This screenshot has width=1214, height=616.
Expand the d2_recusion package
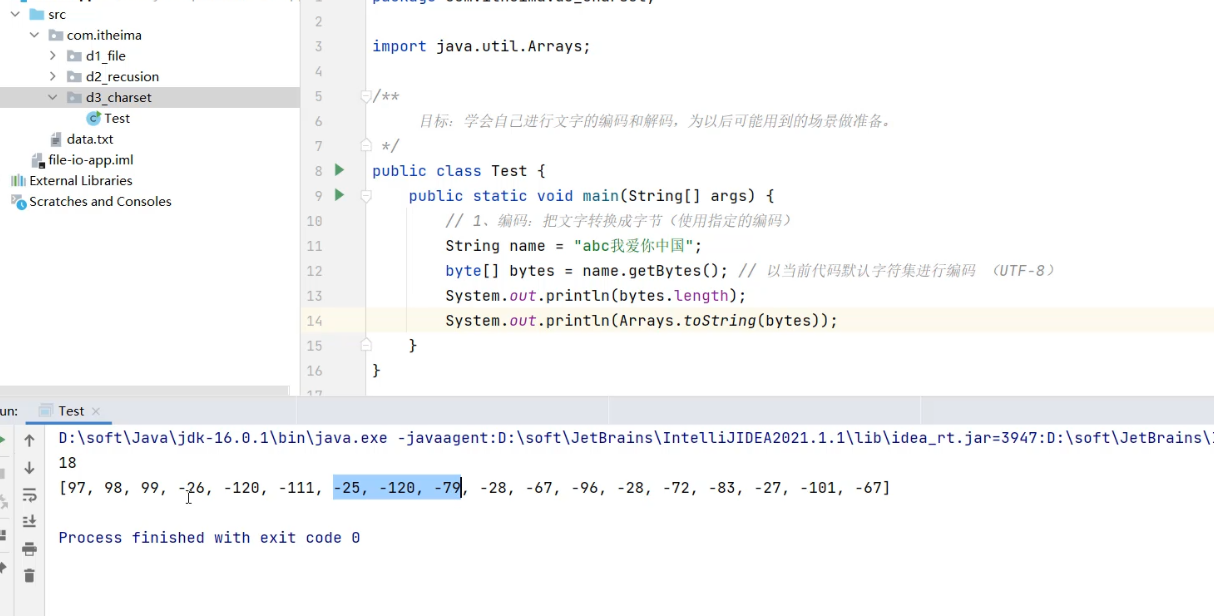coord(52,76)
